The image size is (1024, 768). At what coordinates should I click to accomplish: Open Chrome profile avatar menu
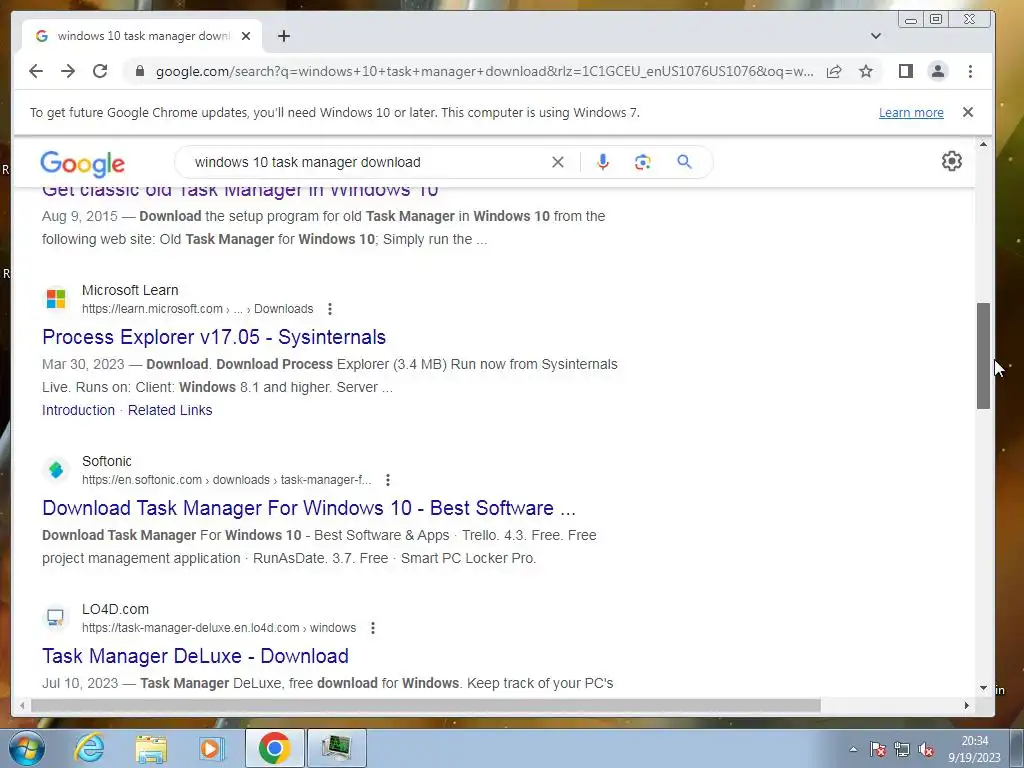tap(938, 71)
